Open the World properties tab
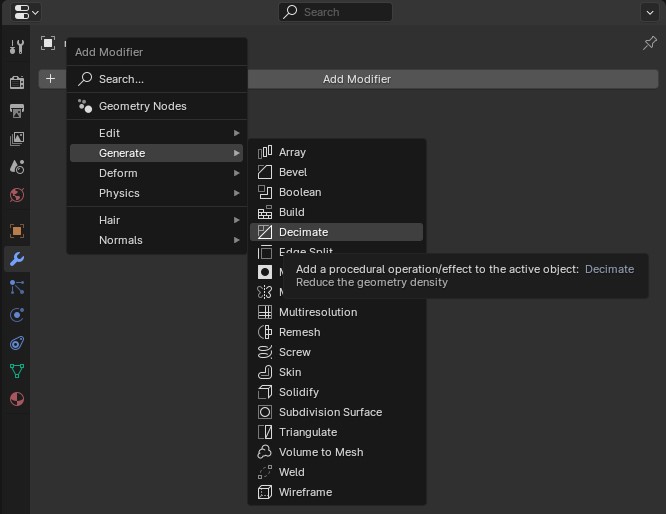This screenshot has width=666, height=514. [x=17, y=195]
